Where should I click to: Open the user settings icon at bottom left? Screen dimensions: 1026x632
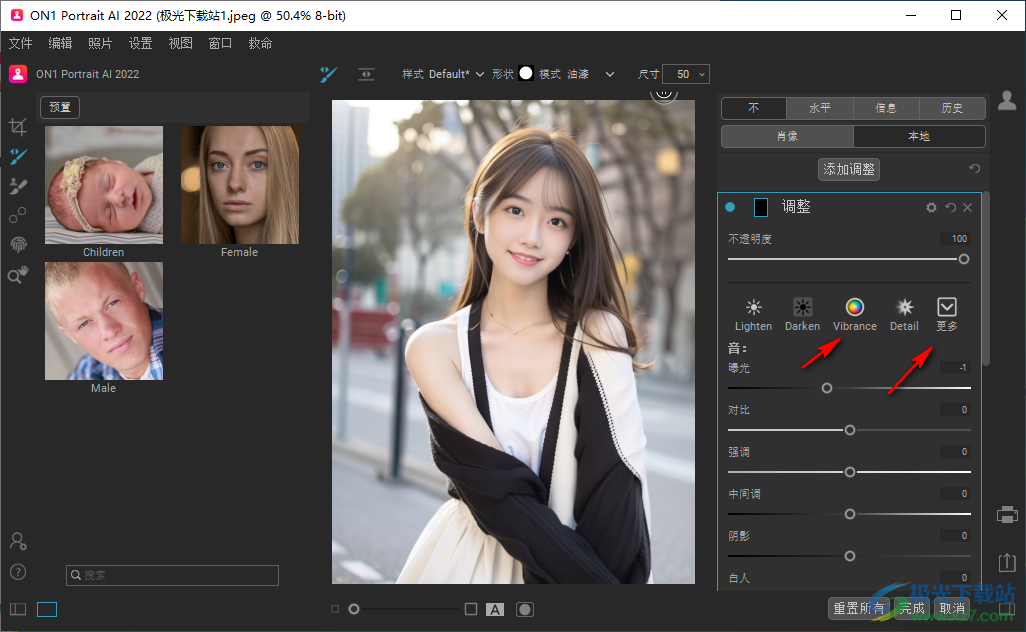pyautogui.click(x=18, y=541)
